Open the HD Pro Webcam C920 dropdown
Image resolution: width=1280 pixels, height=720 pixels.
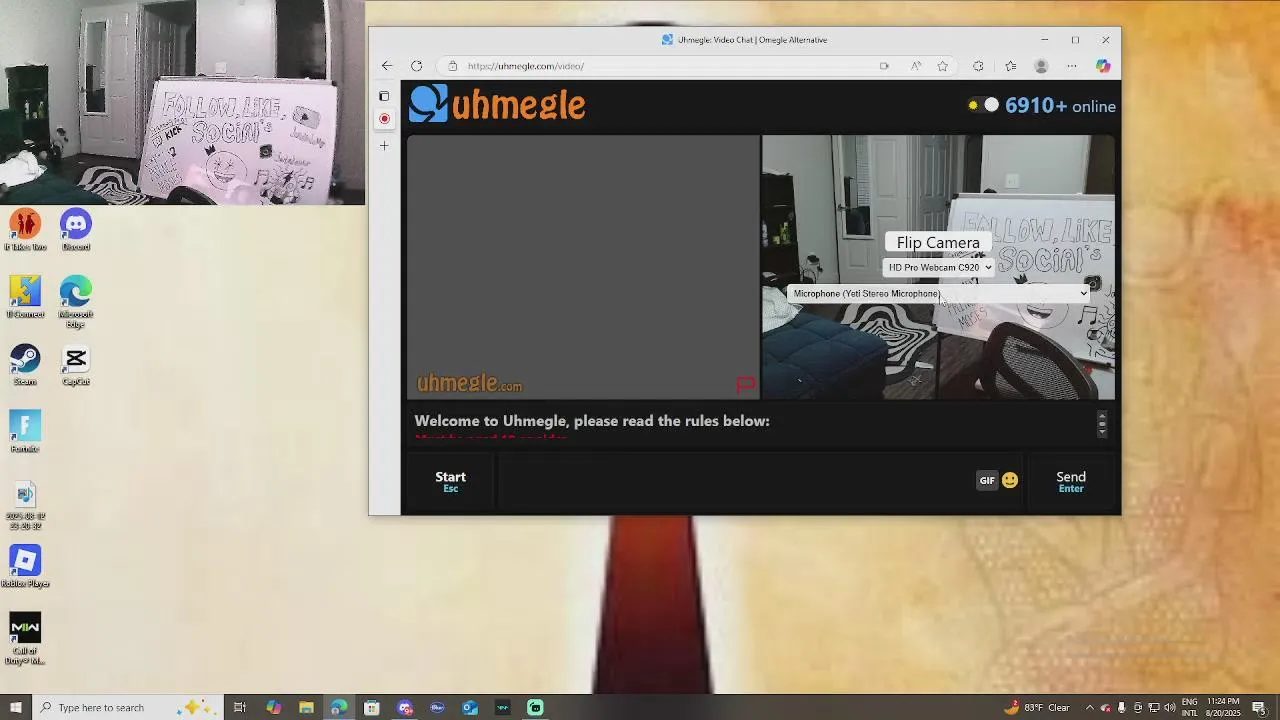pyautogui.click(x=939, y=267)
